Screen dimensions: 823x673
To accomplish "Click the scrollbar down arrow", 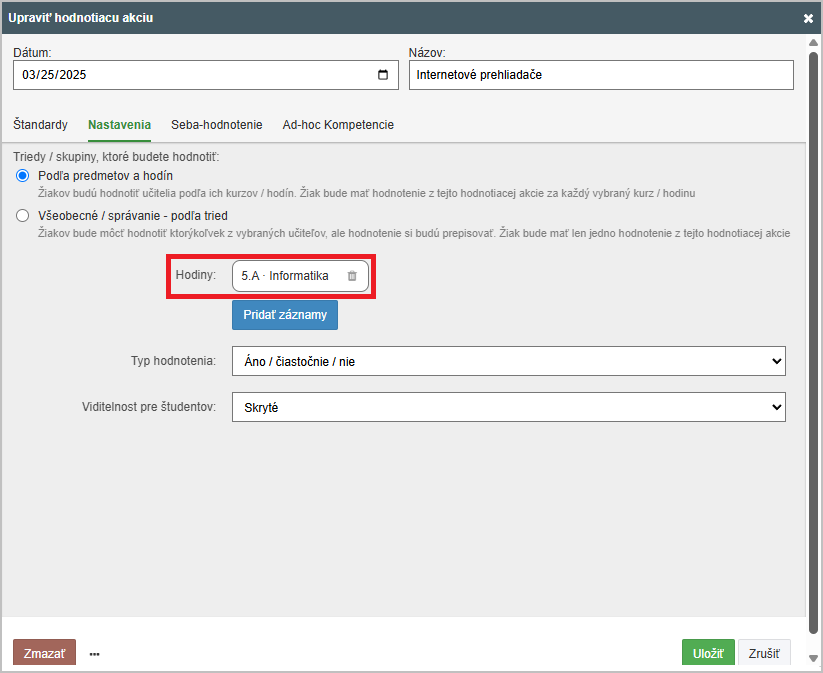I will [x=813, y=658].
